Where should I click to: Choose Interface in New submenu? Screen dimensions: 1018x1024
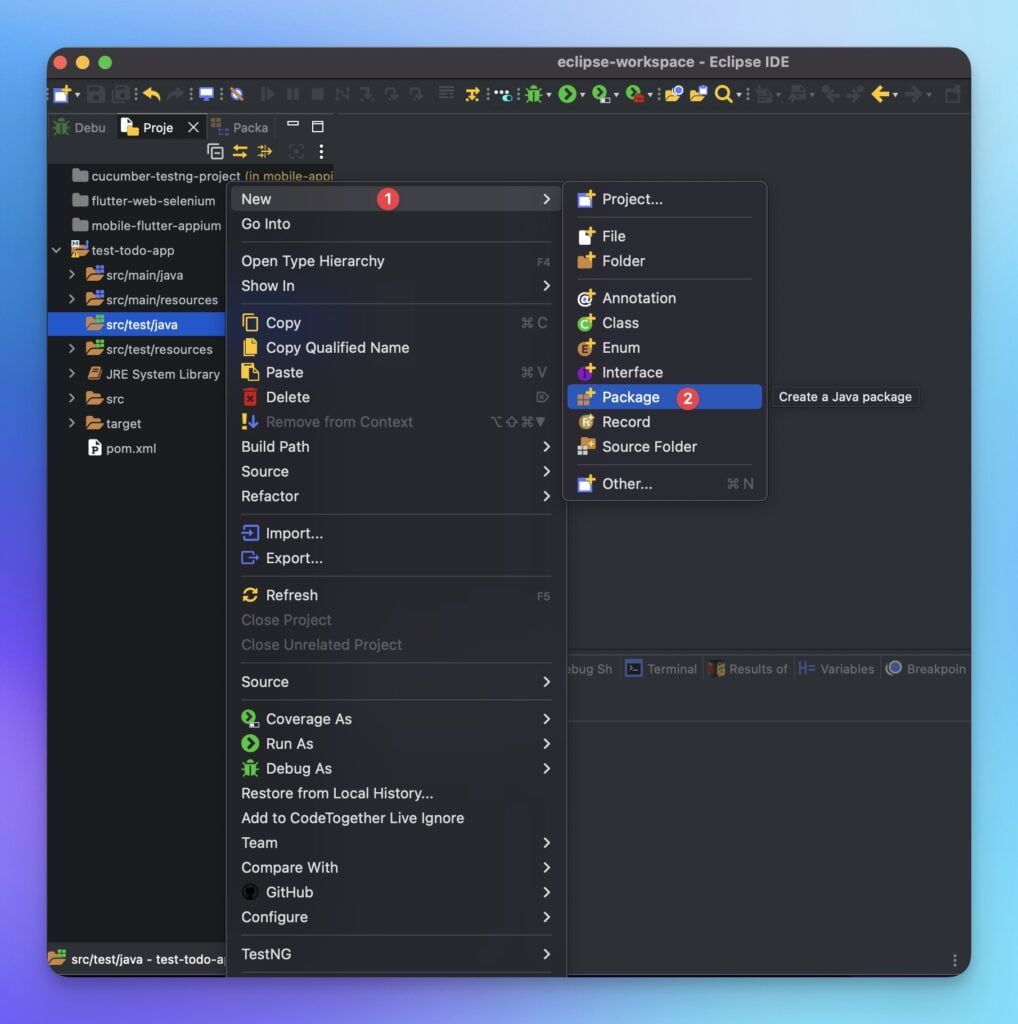664,372
